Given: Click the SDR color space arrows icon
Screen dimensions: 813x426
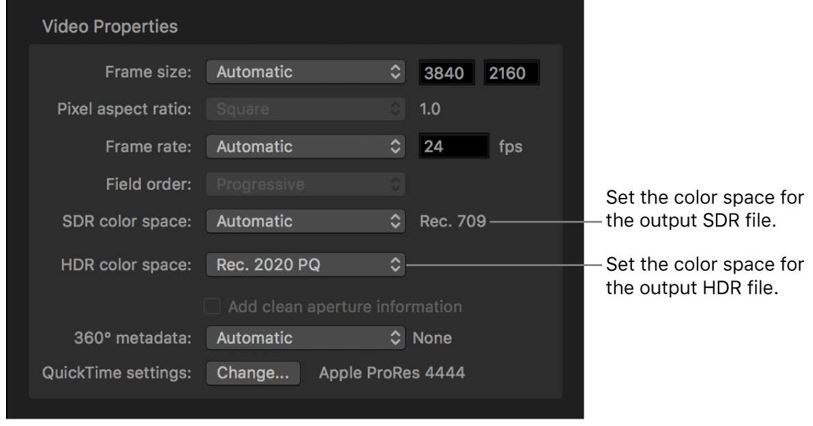Looking at the screenshot, I should click(395, 221).
